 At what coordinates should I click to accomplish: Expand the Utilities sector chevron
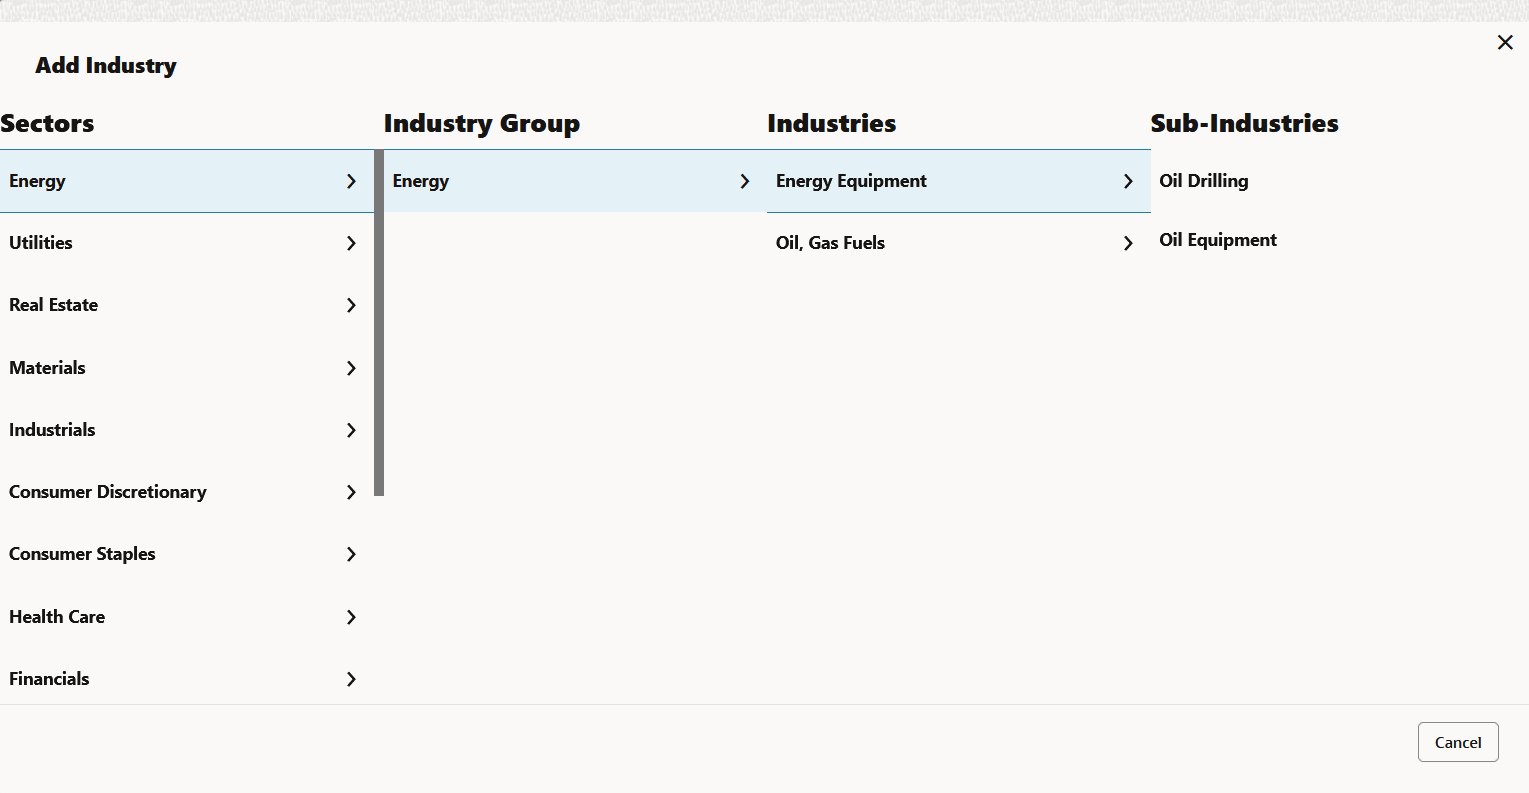(x=351, y=243)
